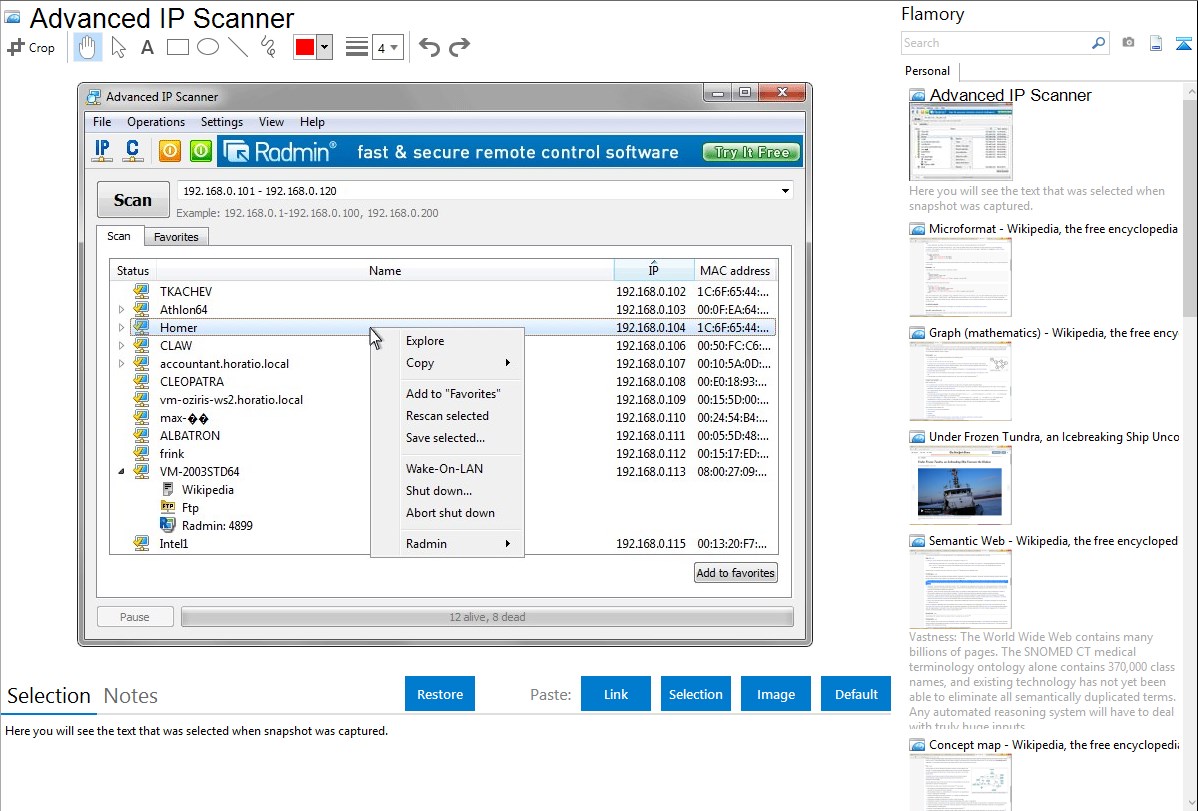Viewport: 1198px width, 811px height.
Task: Click the line thickness icon
Action: pyautogui.click(x=356, y=47)
